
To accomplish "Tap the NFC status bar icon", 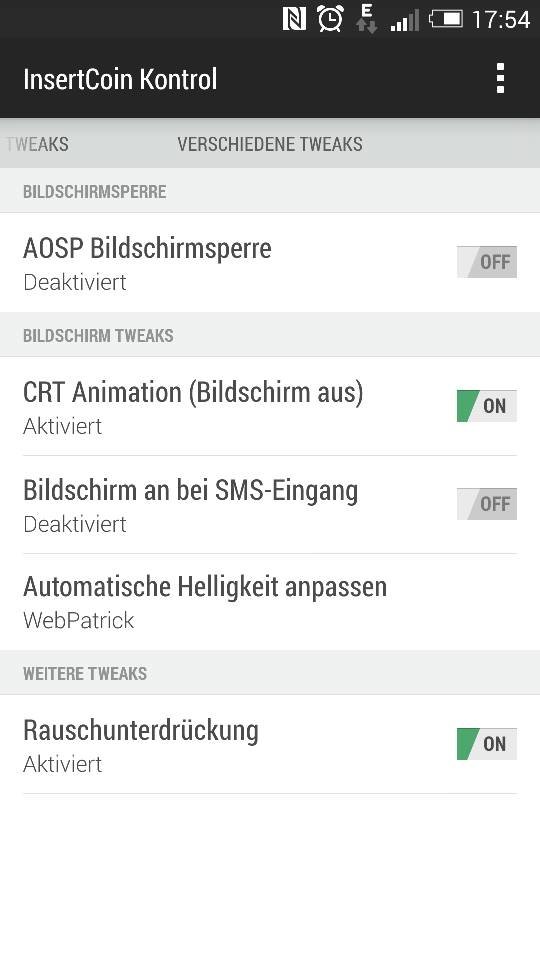I will tap(294, 20).
